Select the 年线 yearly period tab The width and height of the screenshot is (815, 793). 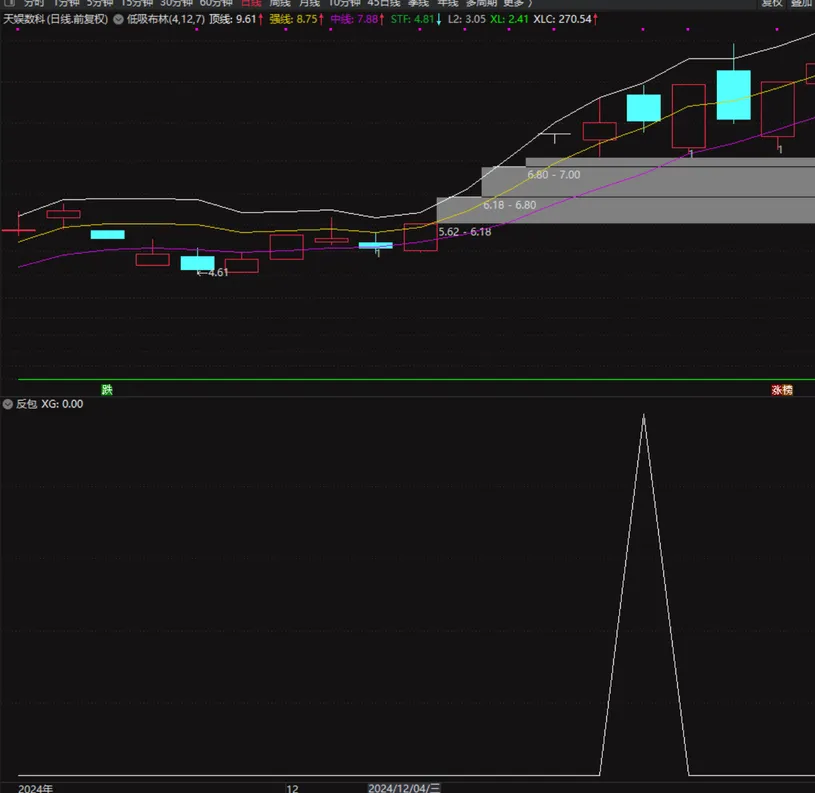(x=448, y=3)
